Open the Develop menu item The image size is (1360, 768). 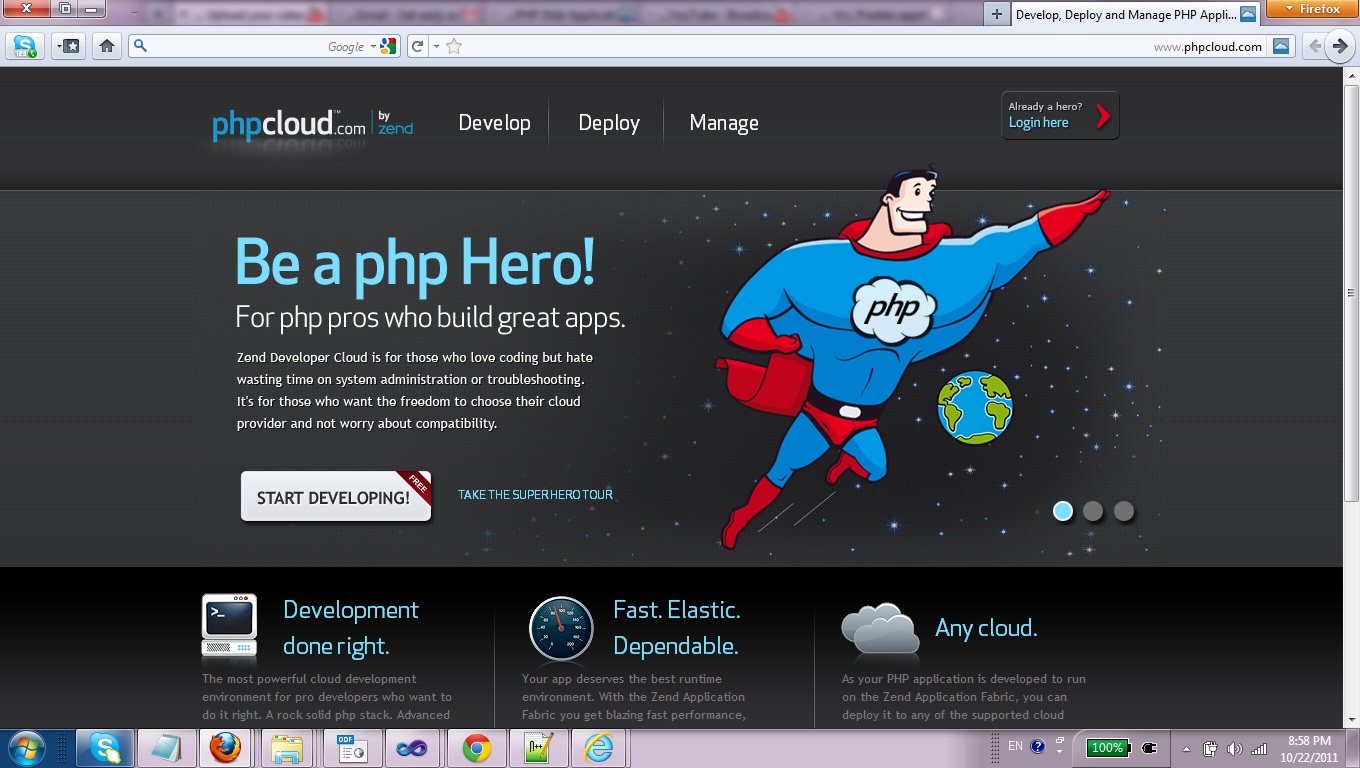click(x=494, y=123)
